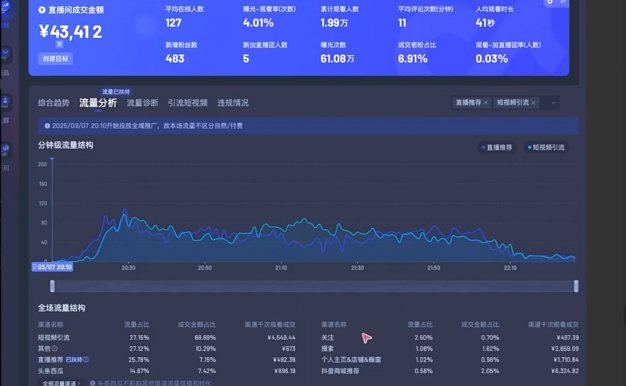626x386 pixels.
Task: Click the 曝光-观看率 value 4.01%
Action: (258, 23)
